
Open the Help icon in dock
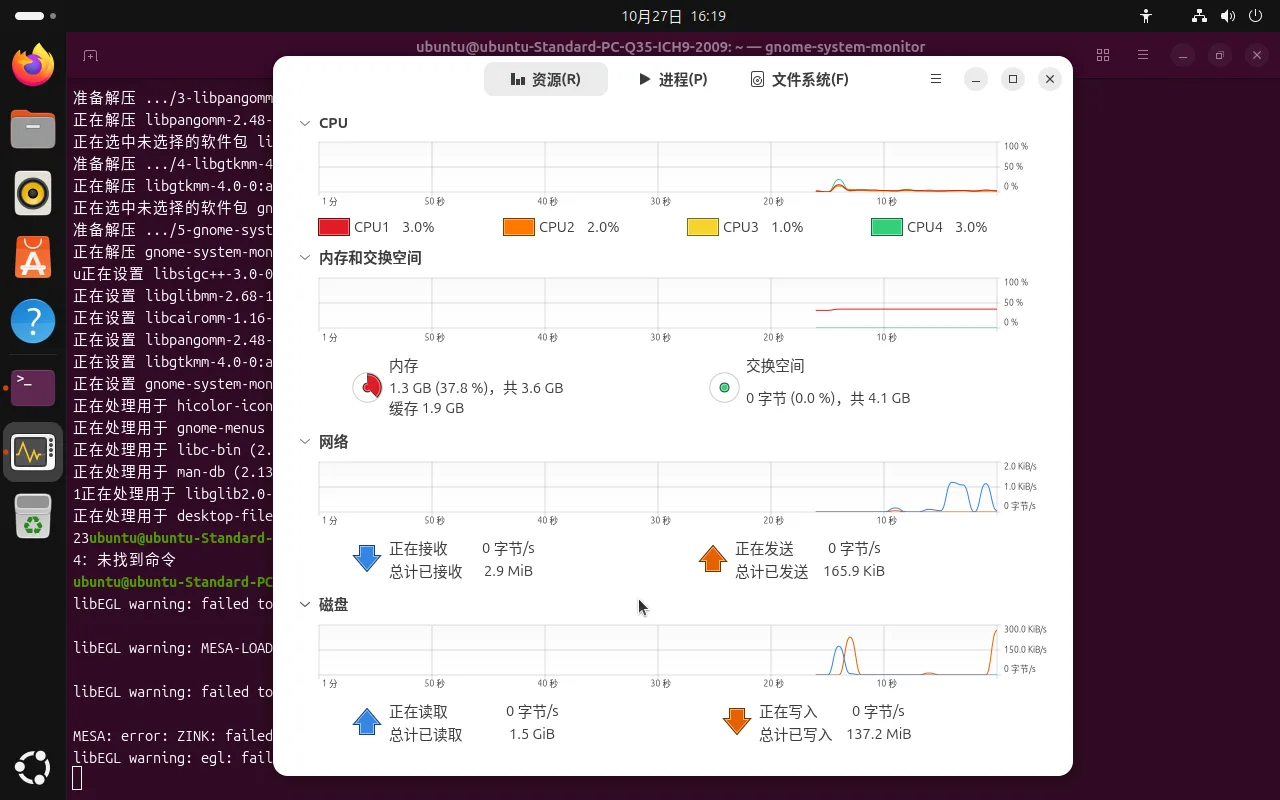(x=33, y=322)
